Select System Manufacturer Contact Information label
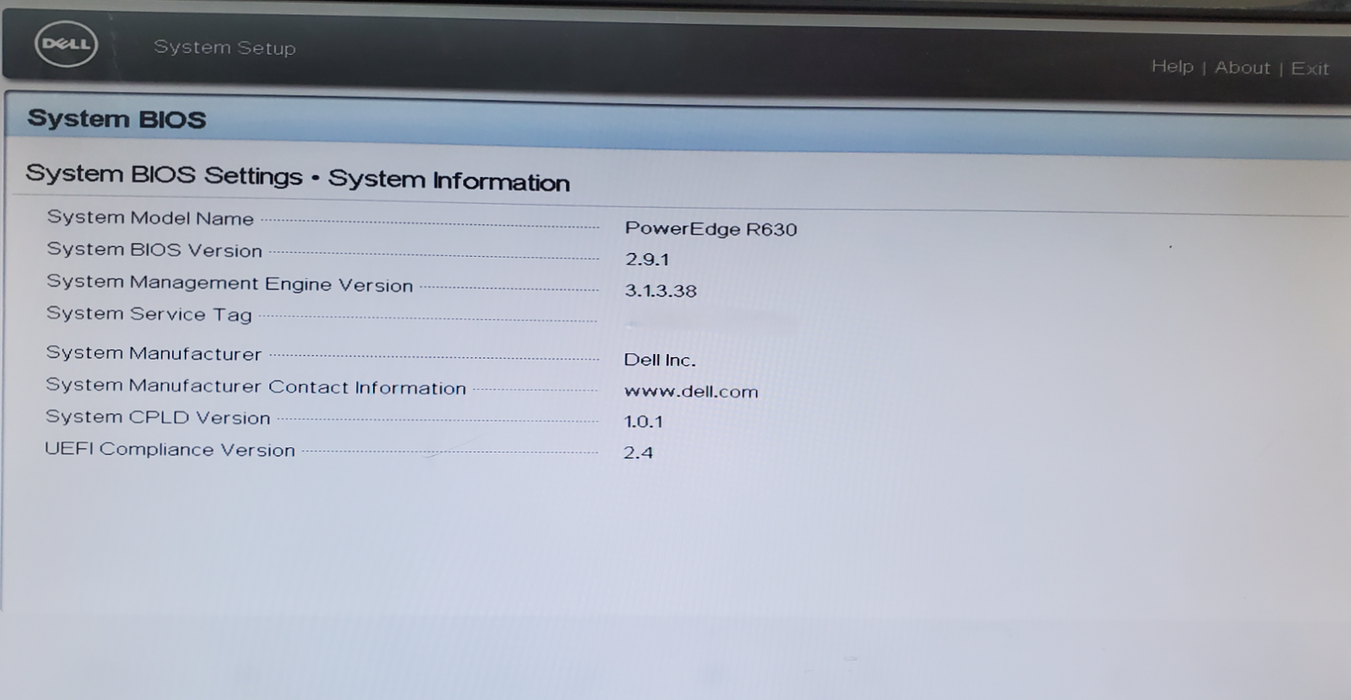Viewport: 1351px width, 700px height. point(256,386)
